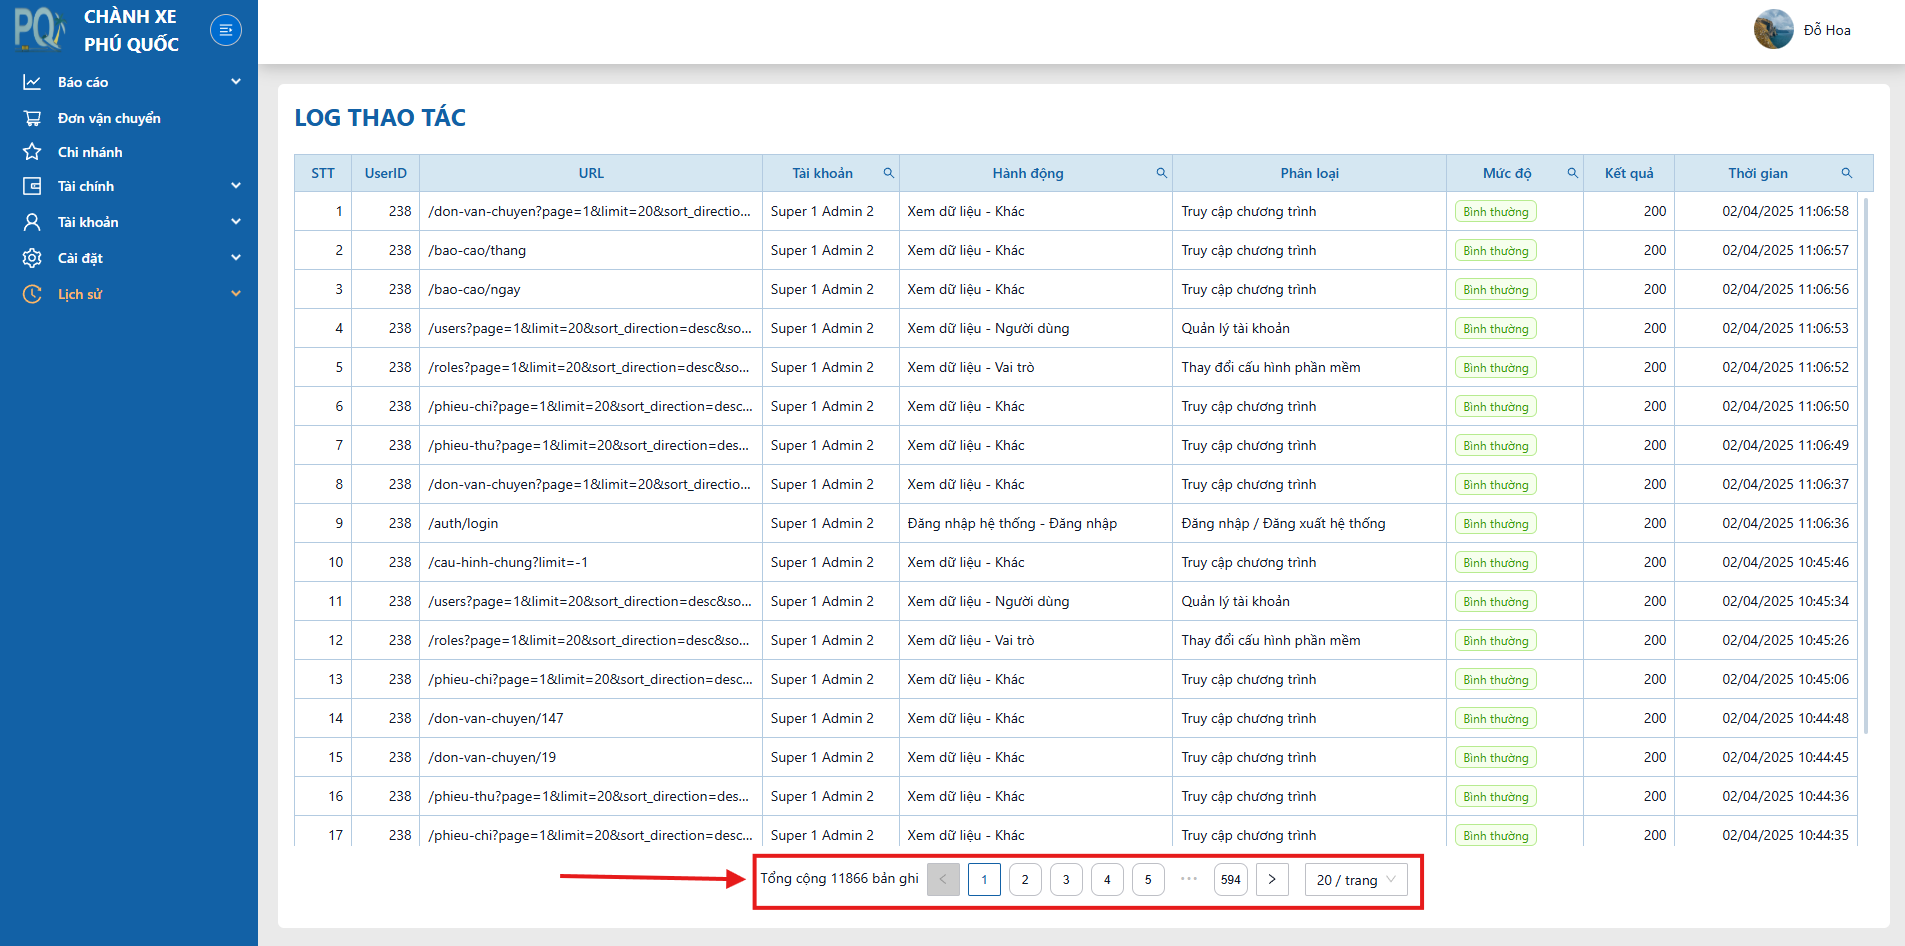The image size is (1905, 946).
Task: Go to pagination page 2
Action: (x=1025, y=880)
